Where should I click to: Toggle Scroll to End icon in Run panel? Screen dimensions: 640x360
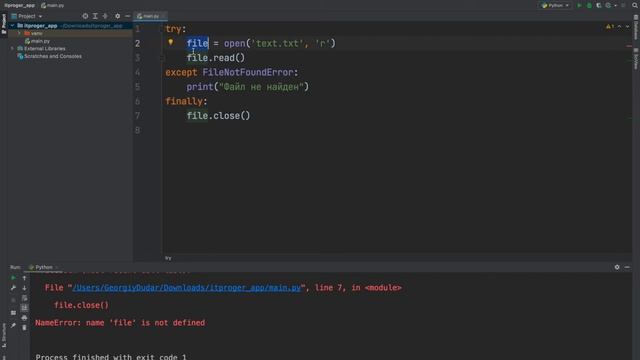(24, 308)
